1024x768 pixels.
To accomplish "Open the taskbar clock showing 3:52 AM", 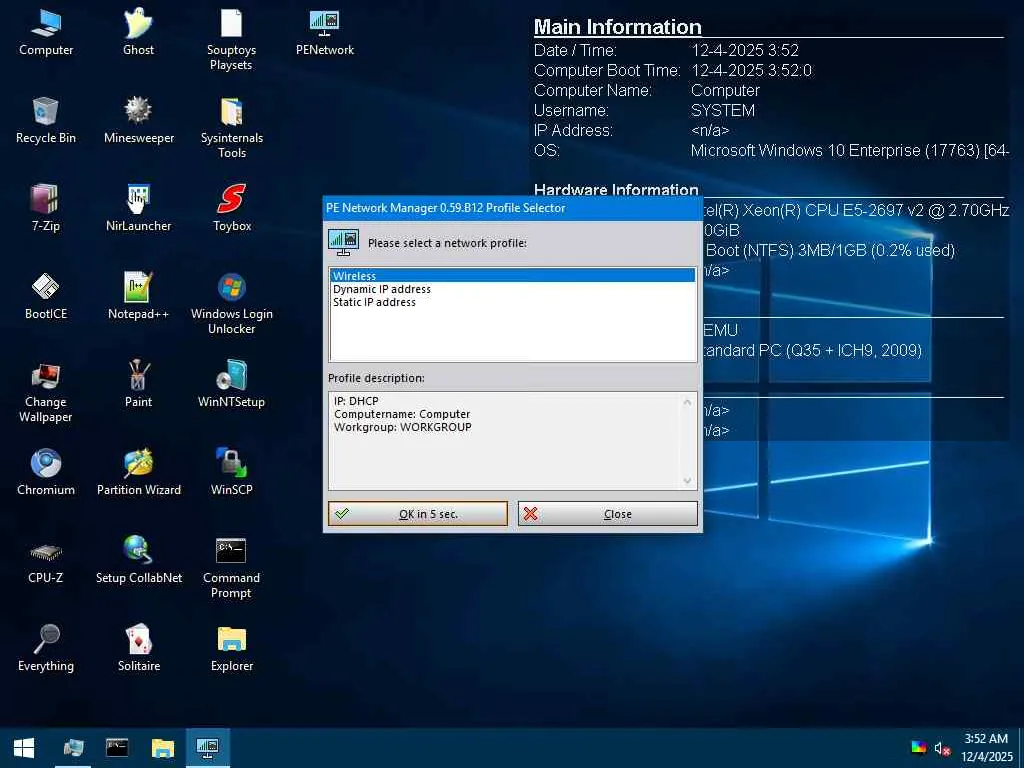I will click(x=986, y=748).
